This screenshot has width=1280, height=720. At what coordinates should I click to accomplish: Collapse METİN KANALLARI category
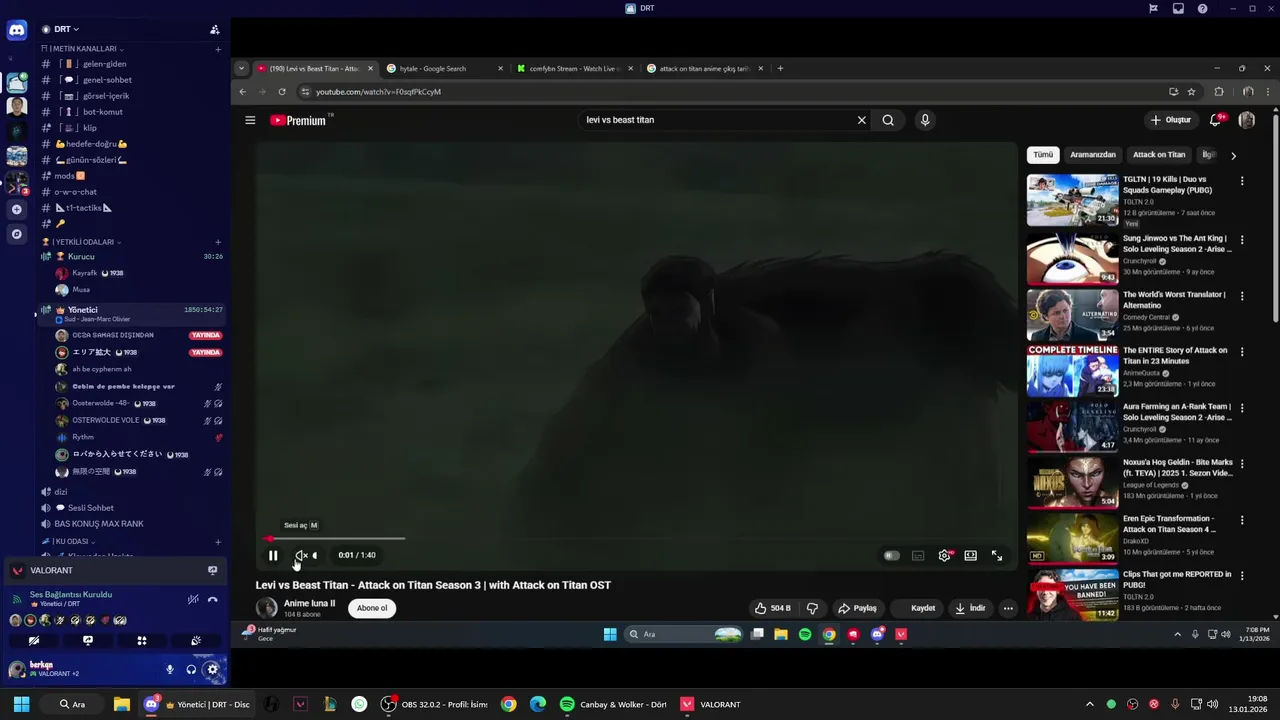click(x=87, y=48)
